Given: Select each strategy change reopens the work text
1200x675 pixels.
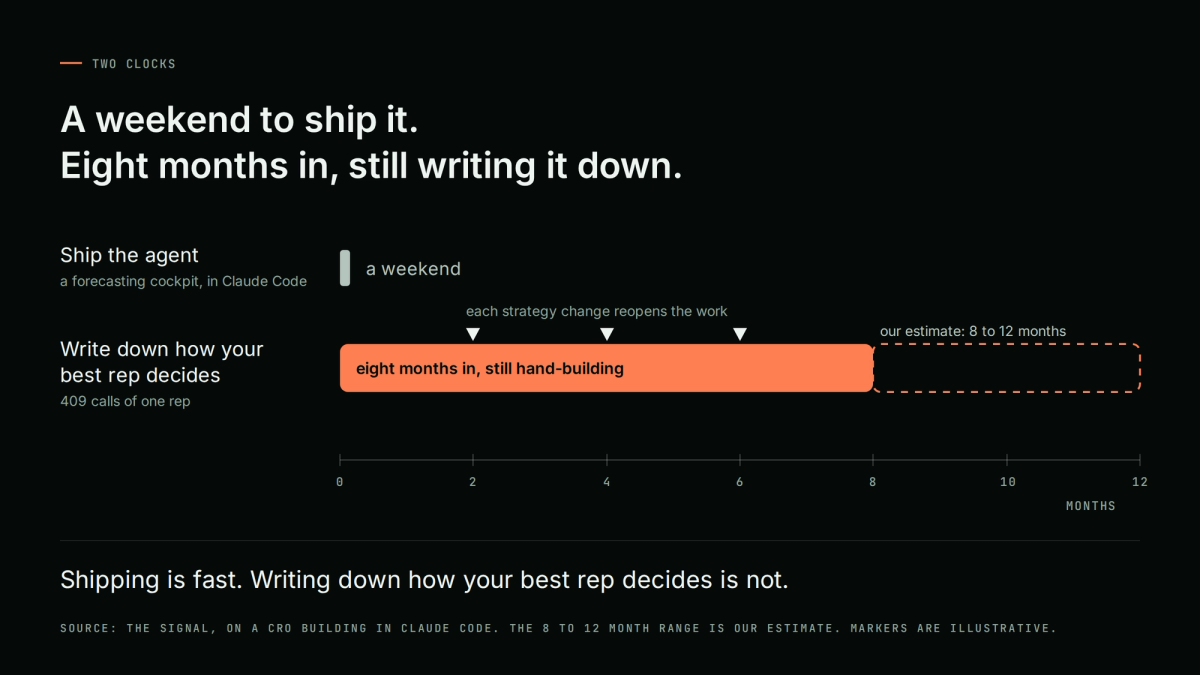Looking at the screenshot, I should click(597, 311).
